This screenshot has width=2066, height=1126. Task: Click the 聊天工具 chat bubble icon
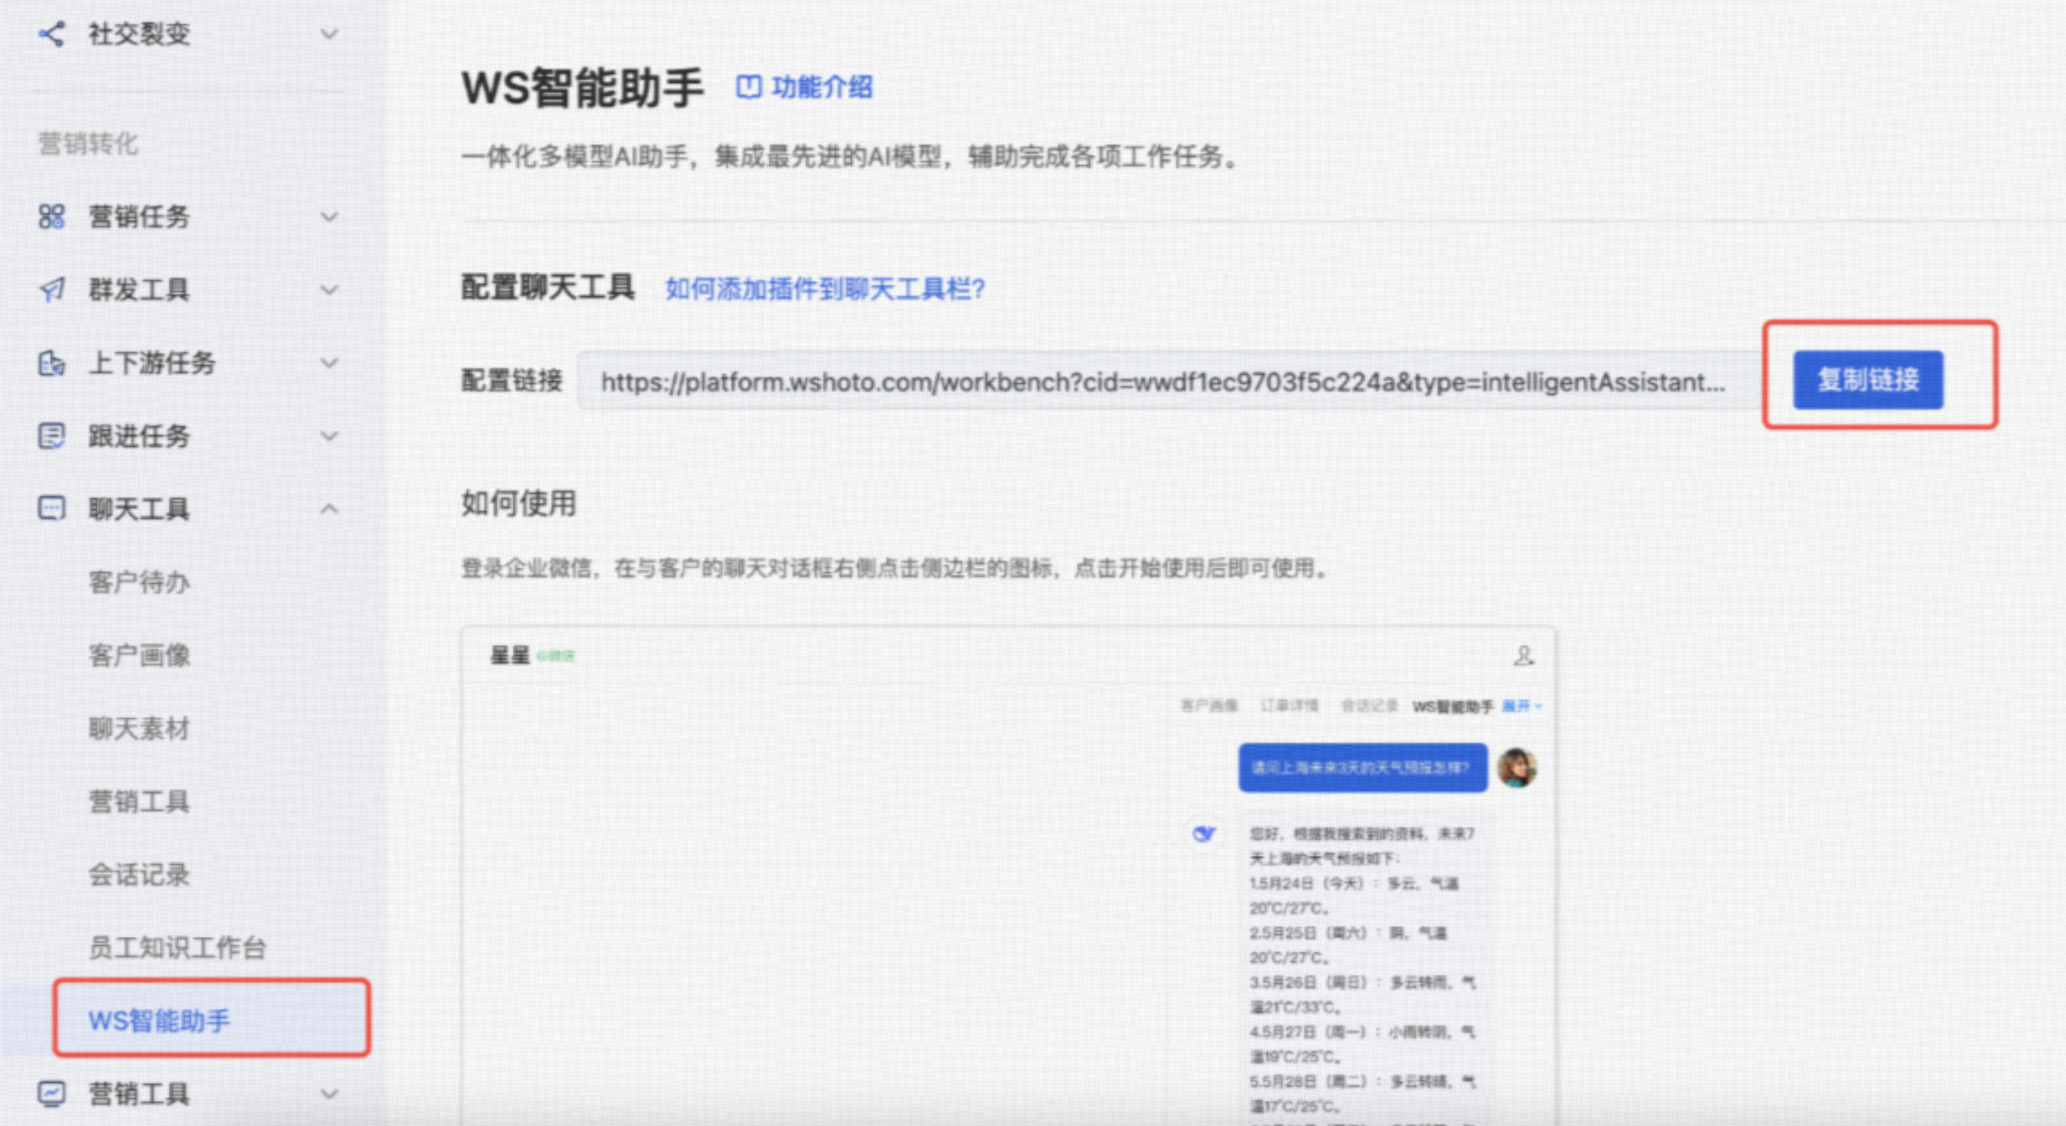click(51, 508)
